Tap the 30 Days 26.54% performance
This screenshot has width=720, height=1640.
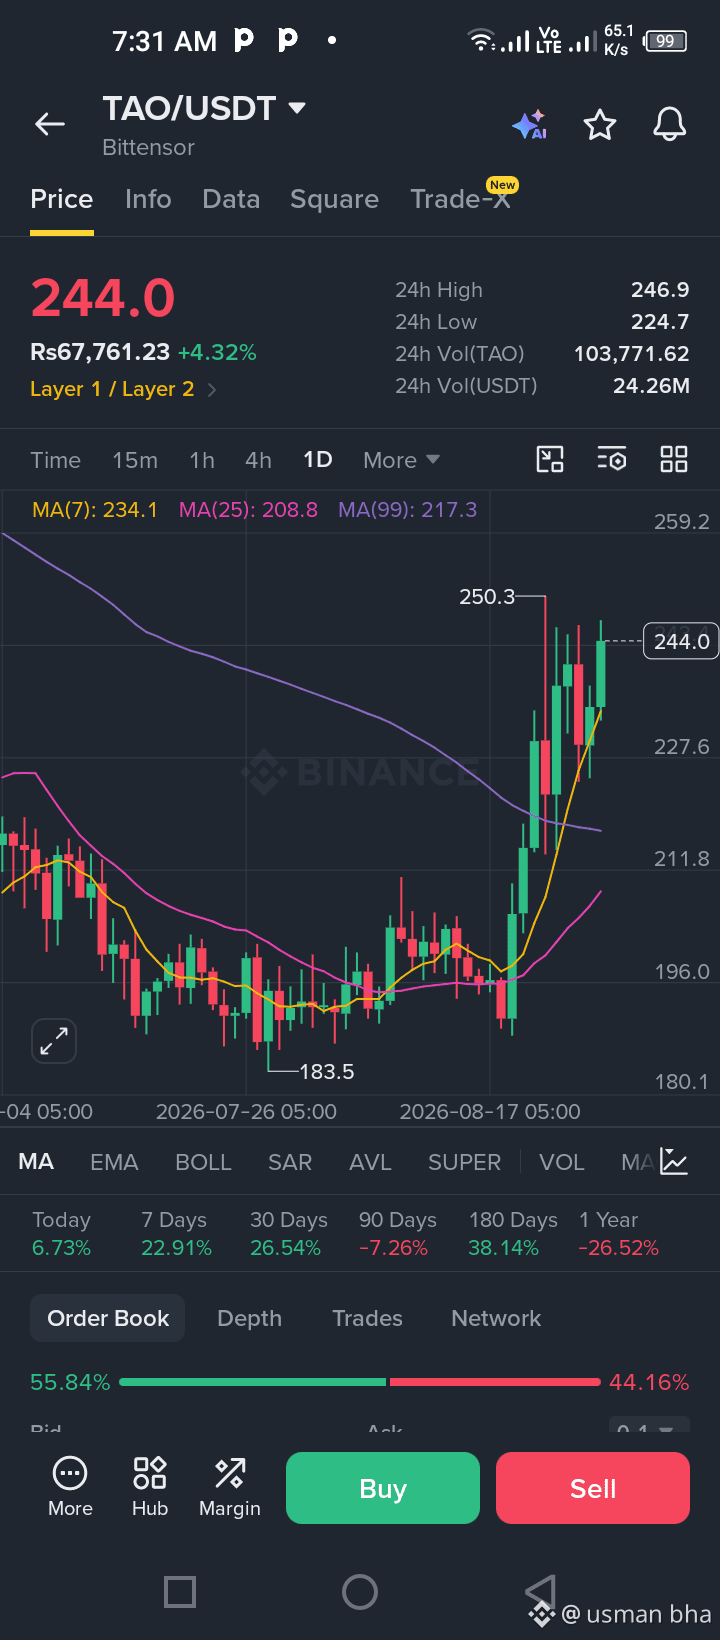[x=288, y=1234]
